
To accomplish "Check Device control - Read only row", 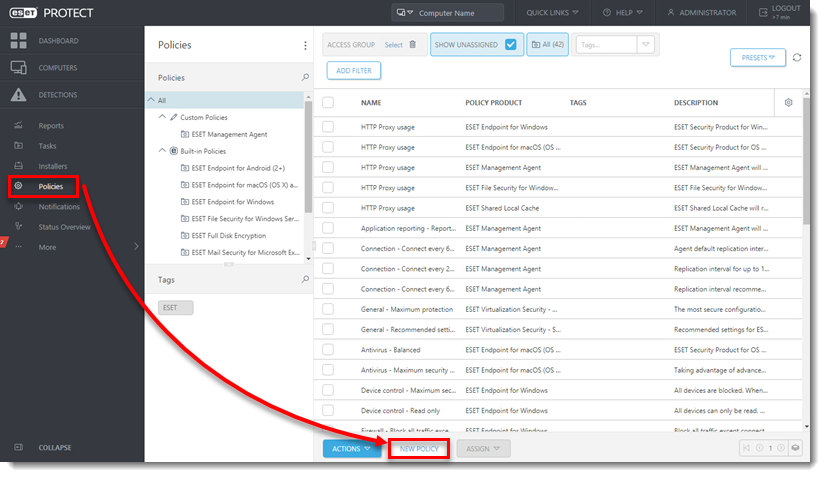I will click(x=328, y=410).
